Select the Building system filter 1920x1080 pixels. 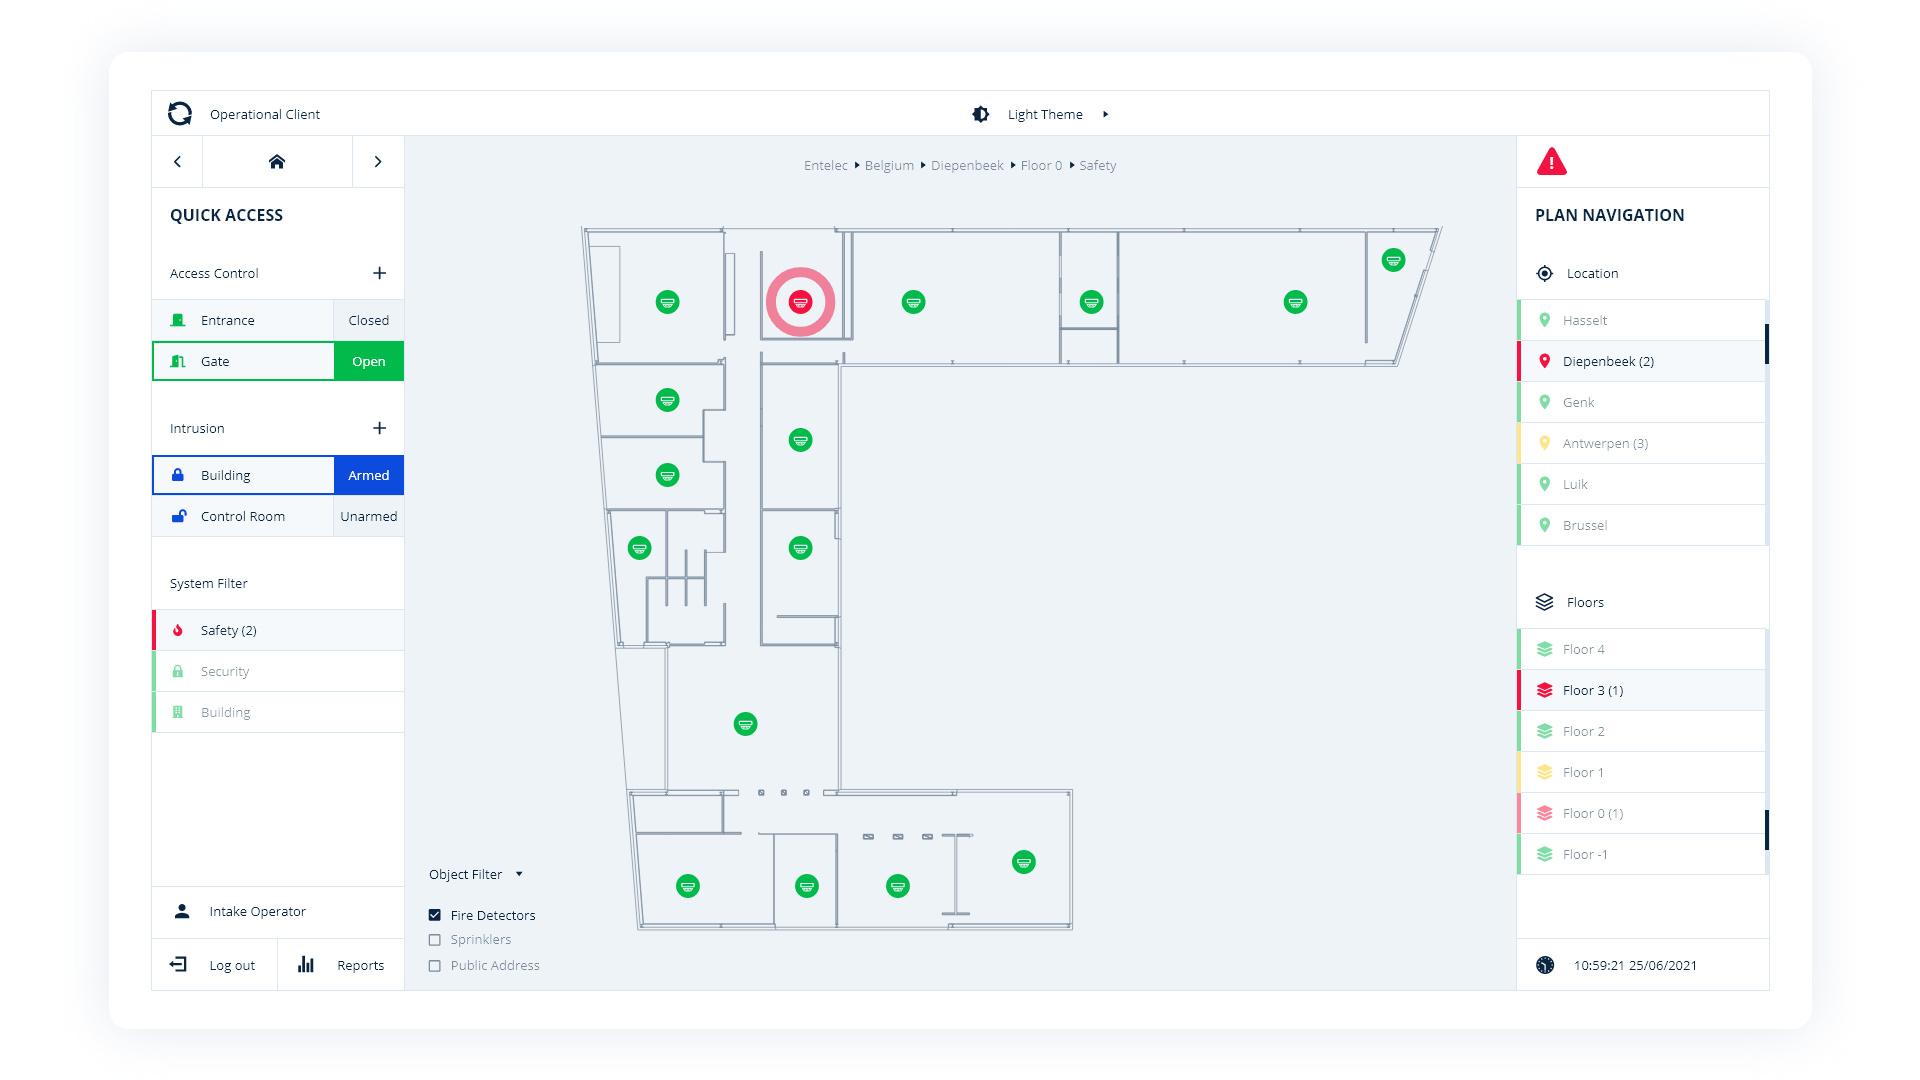point(278,712)
